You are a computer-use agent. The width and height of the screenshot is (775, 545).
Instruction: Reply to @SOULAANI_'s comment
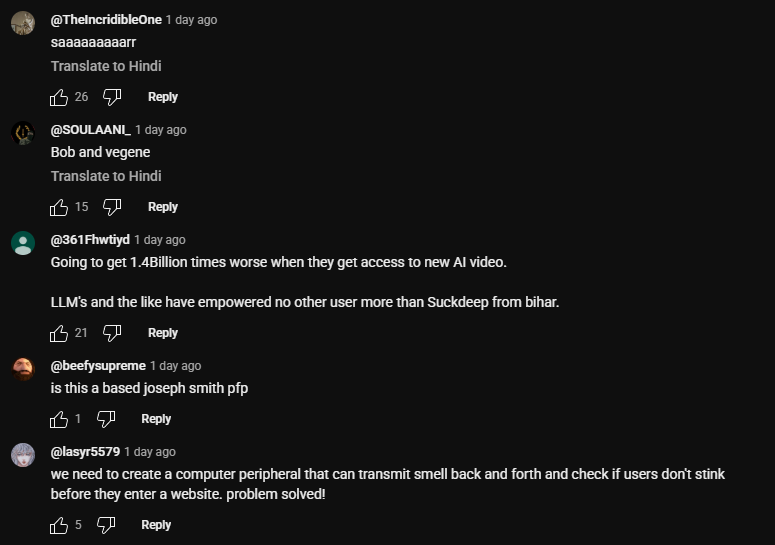[x=163, y=207]
